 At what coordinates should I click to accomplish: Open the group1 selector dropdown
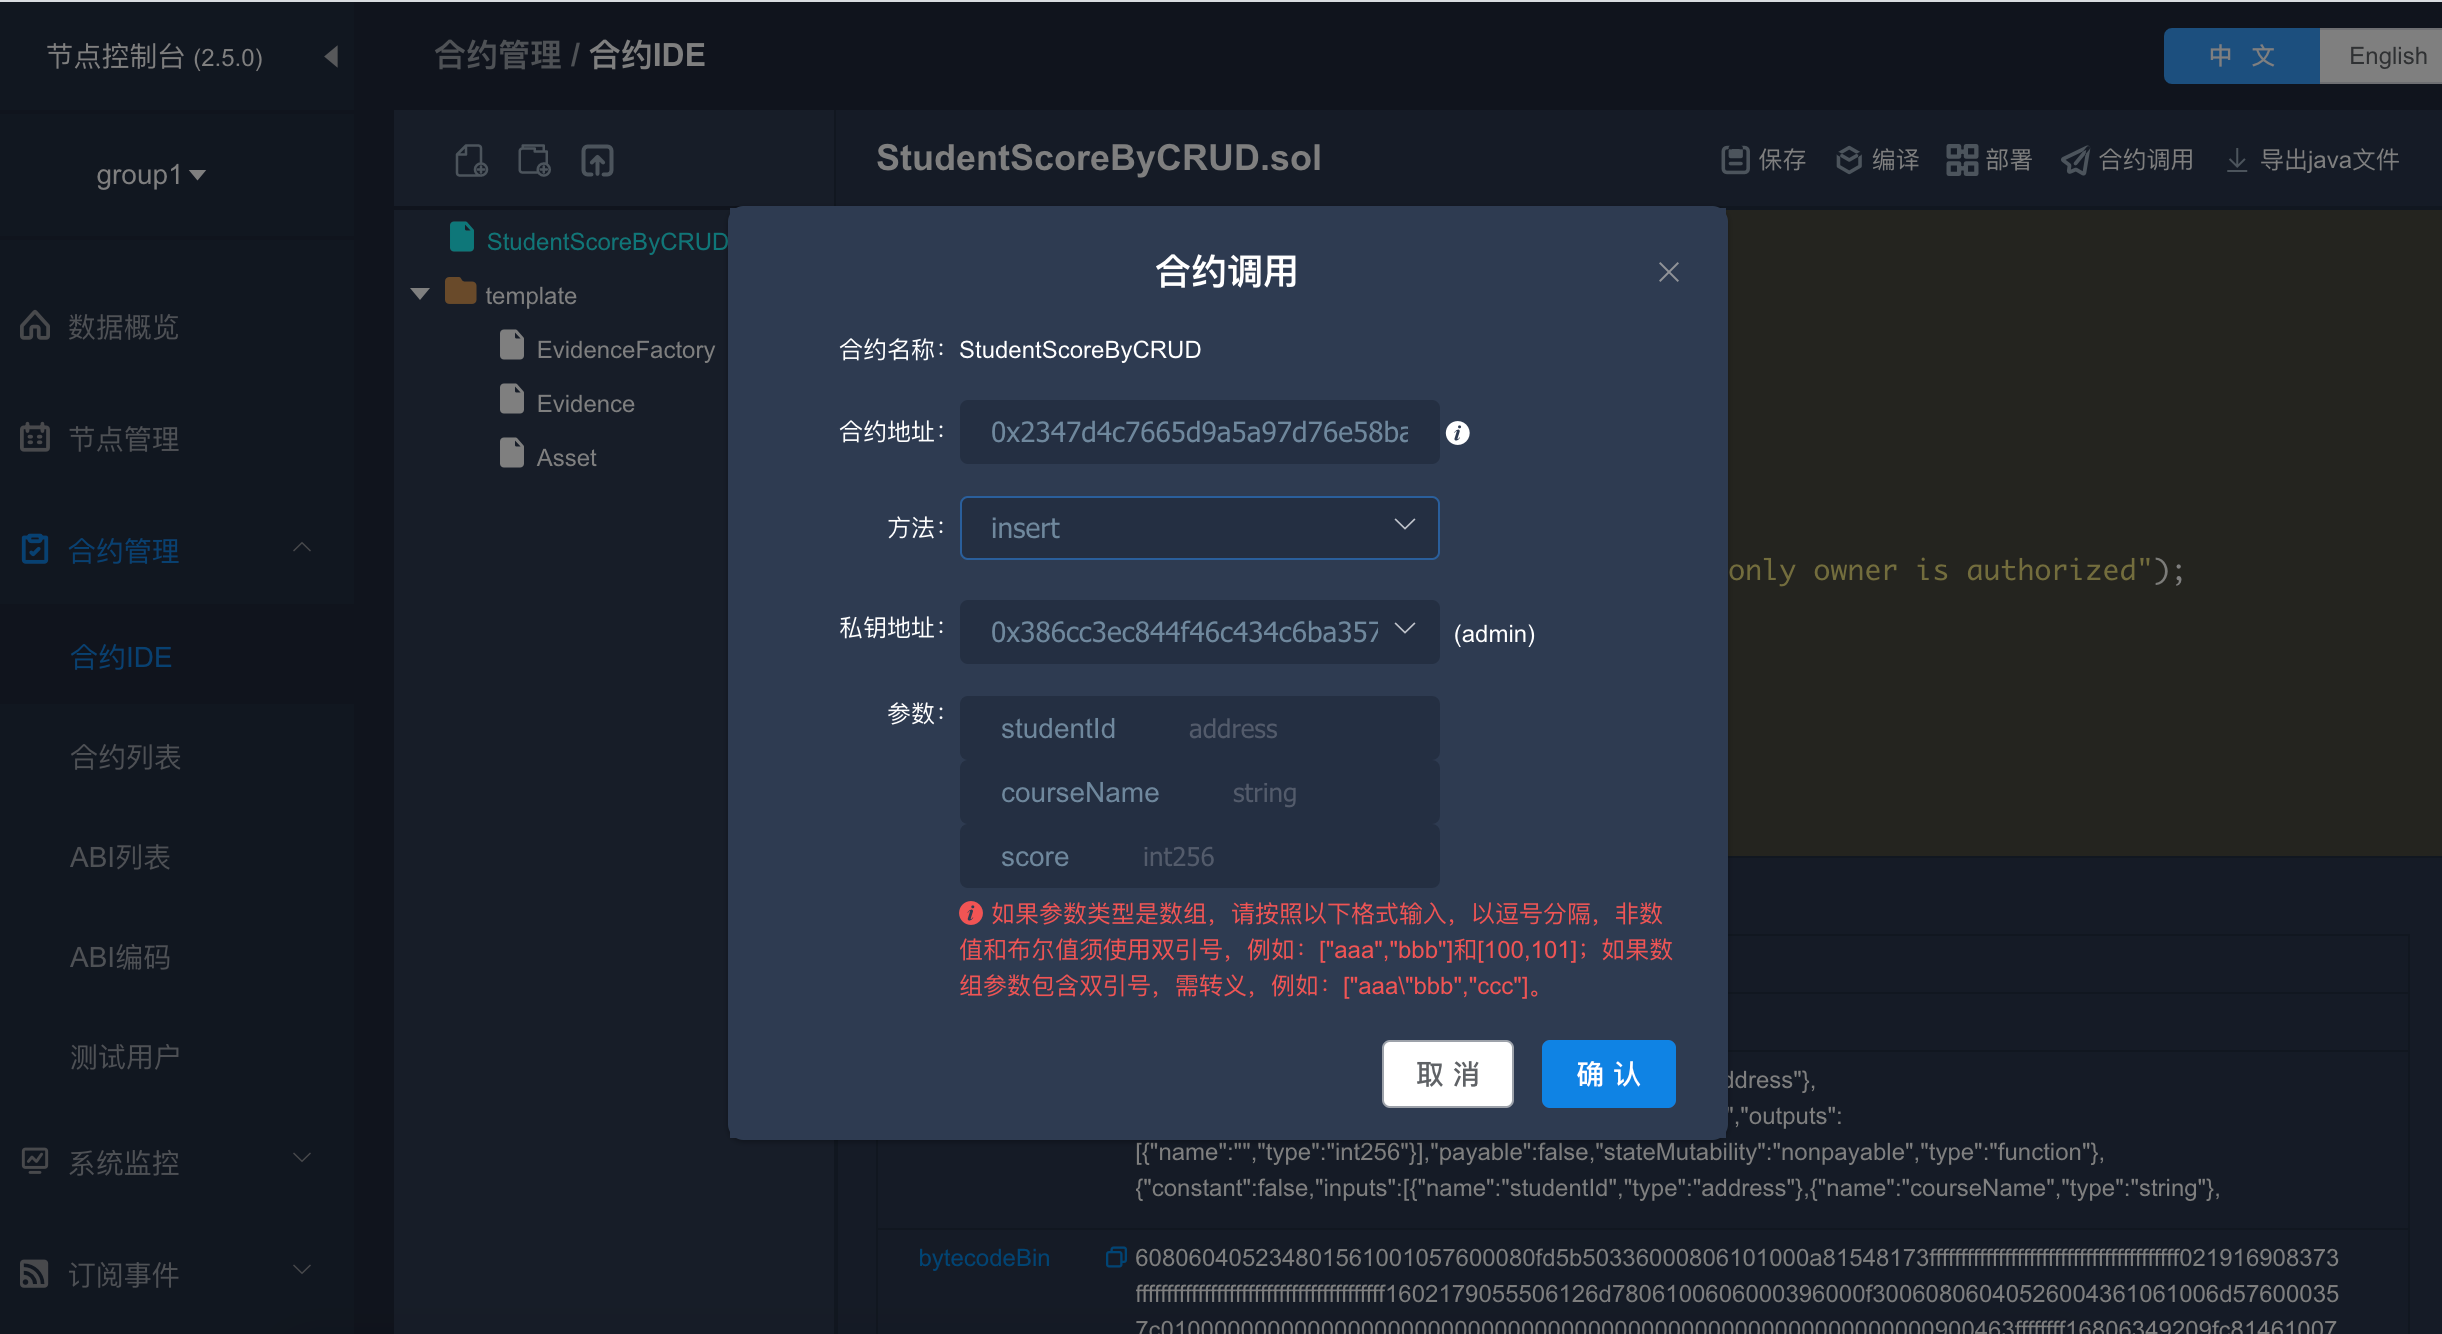coord(150,175)
